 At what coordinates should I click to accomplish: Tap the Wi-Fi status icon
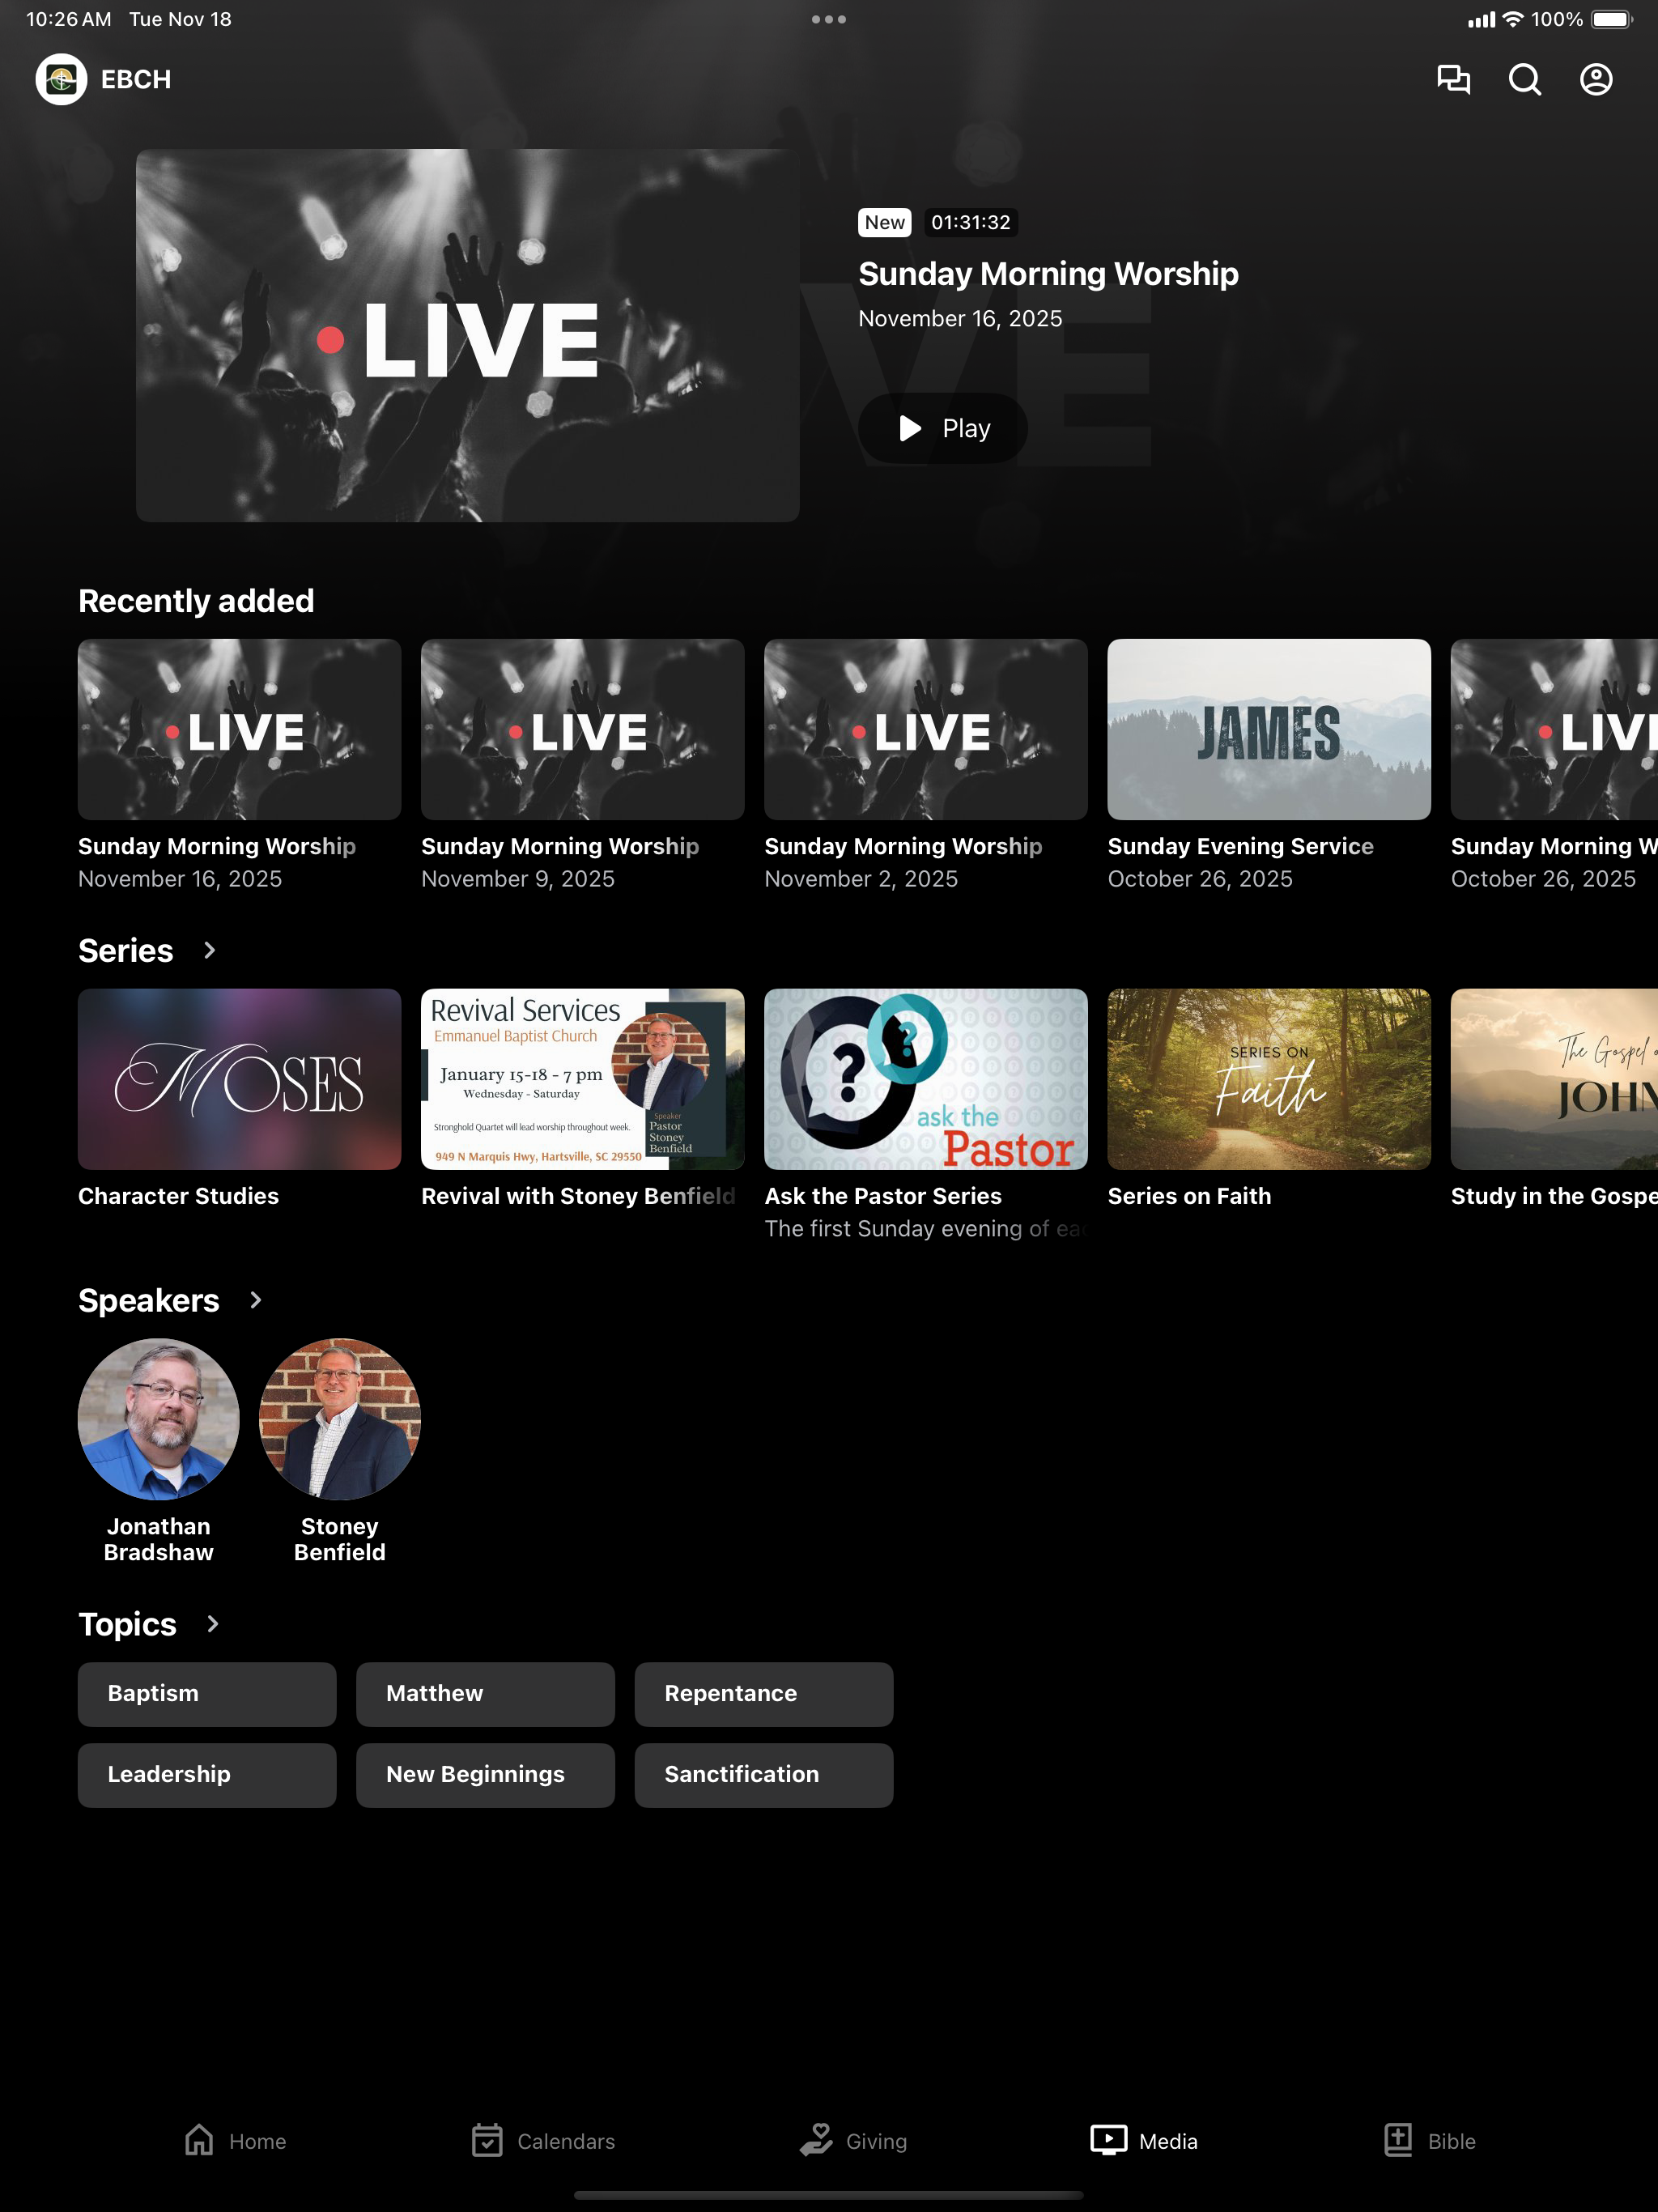[x=1513, y=19]
